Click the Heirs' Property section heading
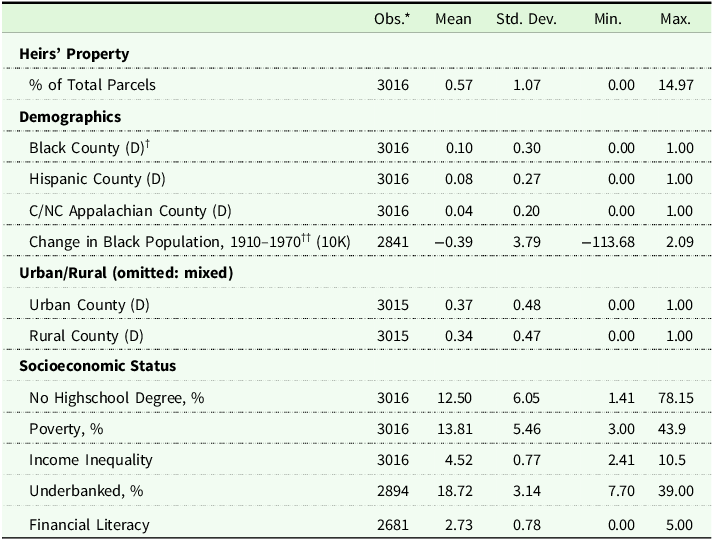The width and height of the screenshot is (713, 540). pyautogui.click(x=75, y=53)
